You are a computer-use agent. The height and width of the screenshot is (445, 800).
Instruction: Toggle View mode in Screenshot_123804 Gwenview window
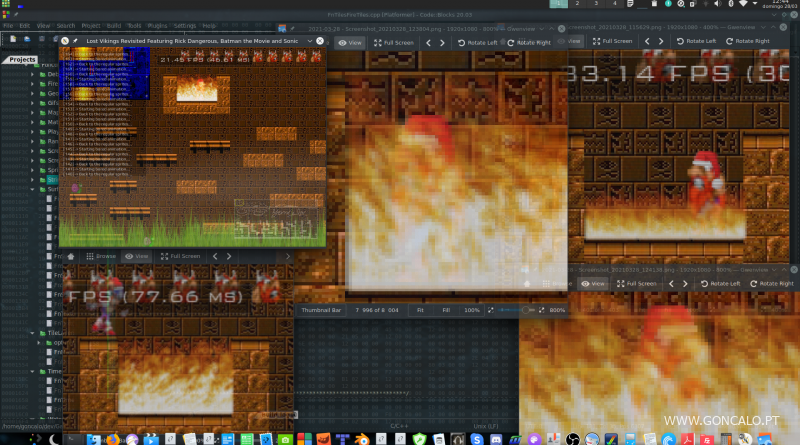tap(350, 43)
